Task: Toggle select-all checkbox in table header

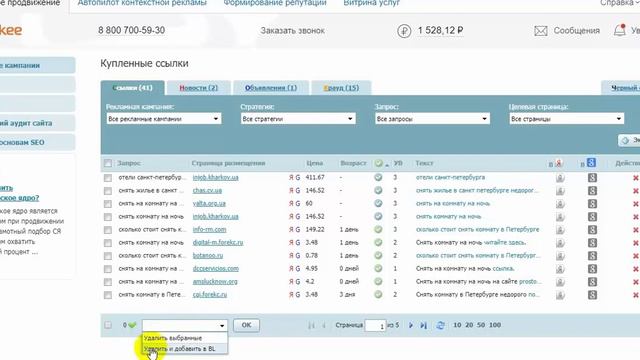Action: tap(108, 163)
